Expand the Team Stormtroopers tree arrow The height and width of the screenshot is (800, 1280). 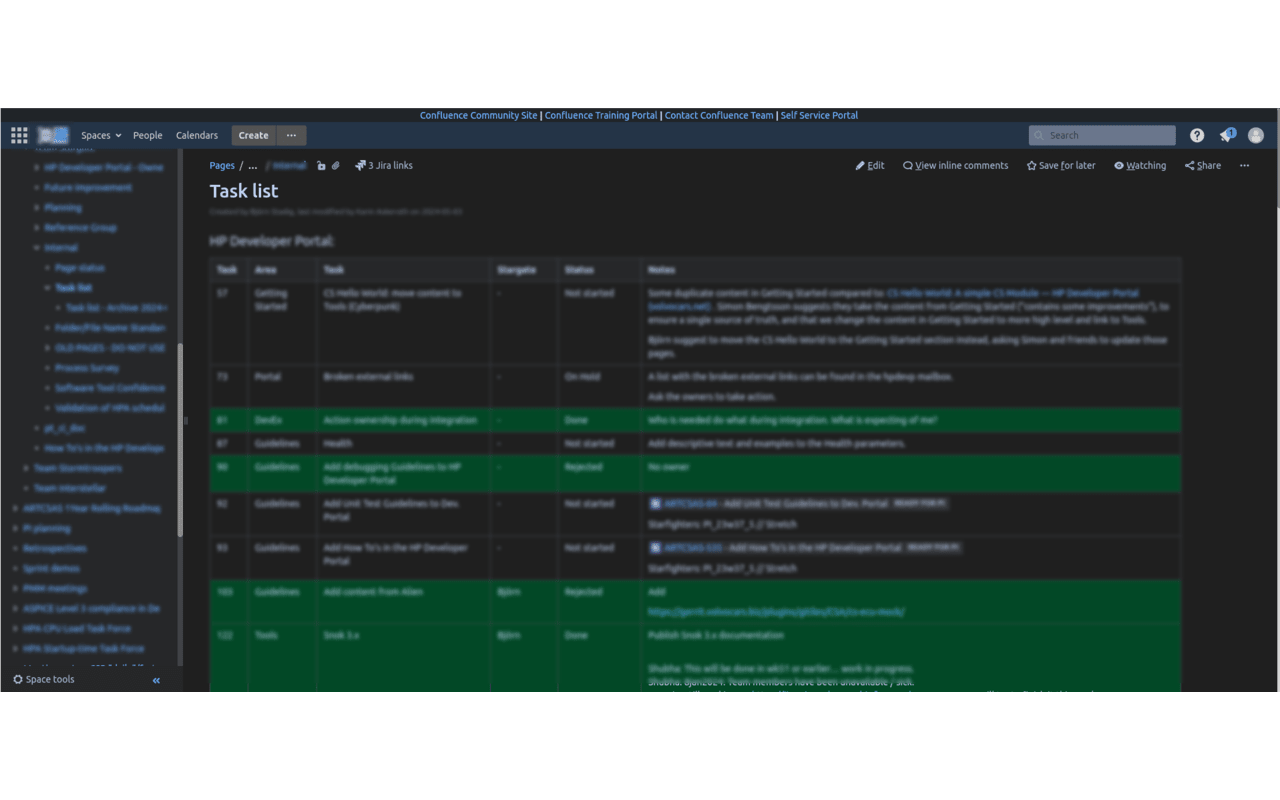point(26,468)
